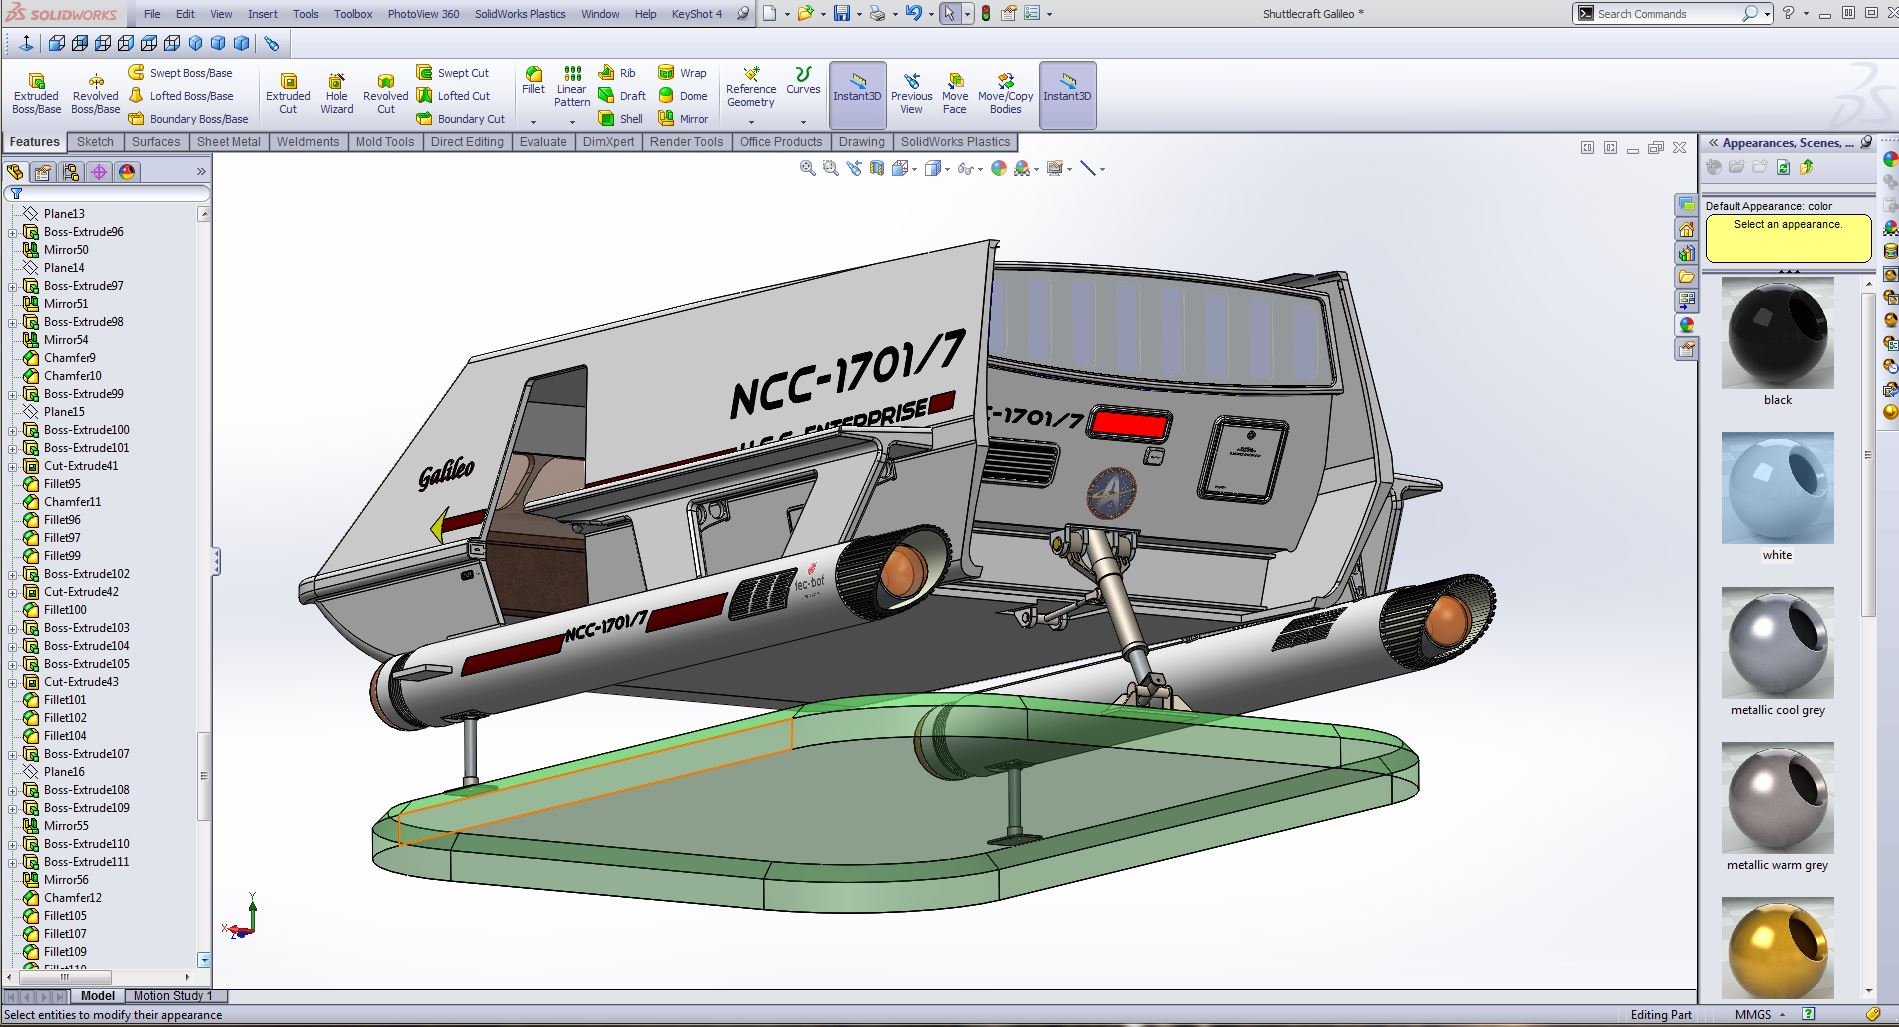Select the Shell tool
The height and width of the screenshot is (1027, 1899).
[x=621, y=119]
